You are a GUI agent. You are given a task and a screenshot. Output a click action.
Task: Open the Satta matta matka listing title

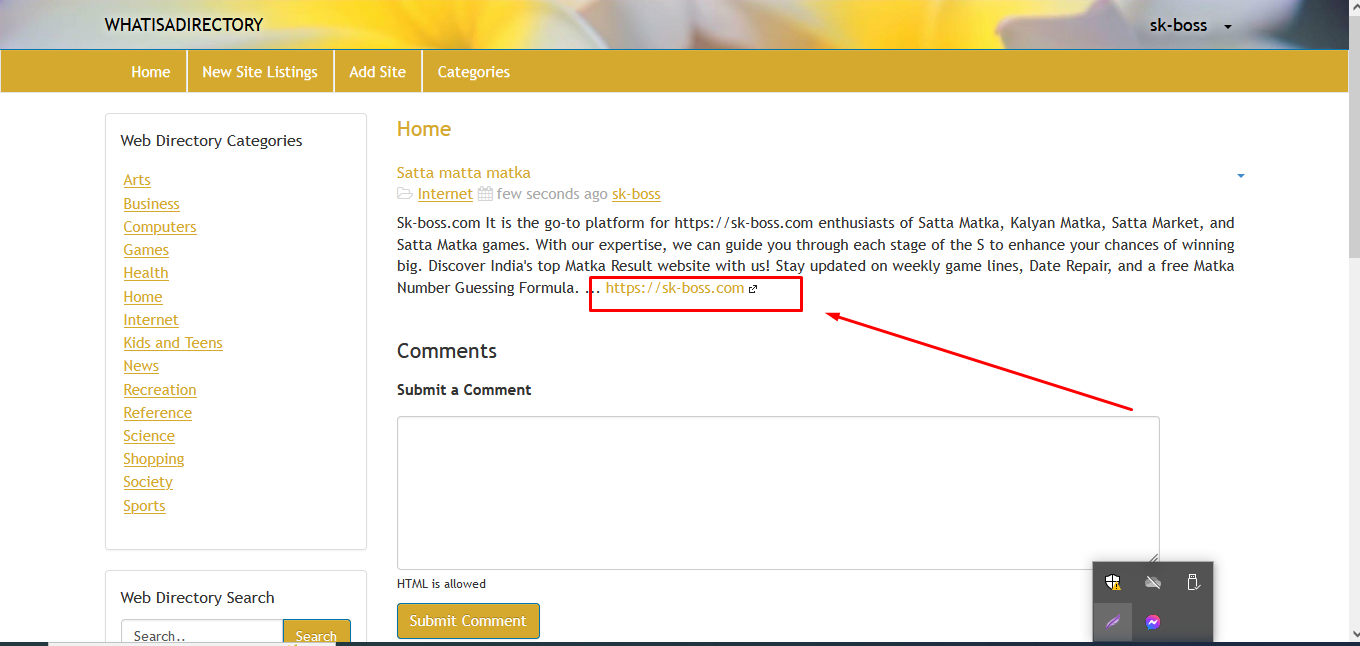[463, 173]
